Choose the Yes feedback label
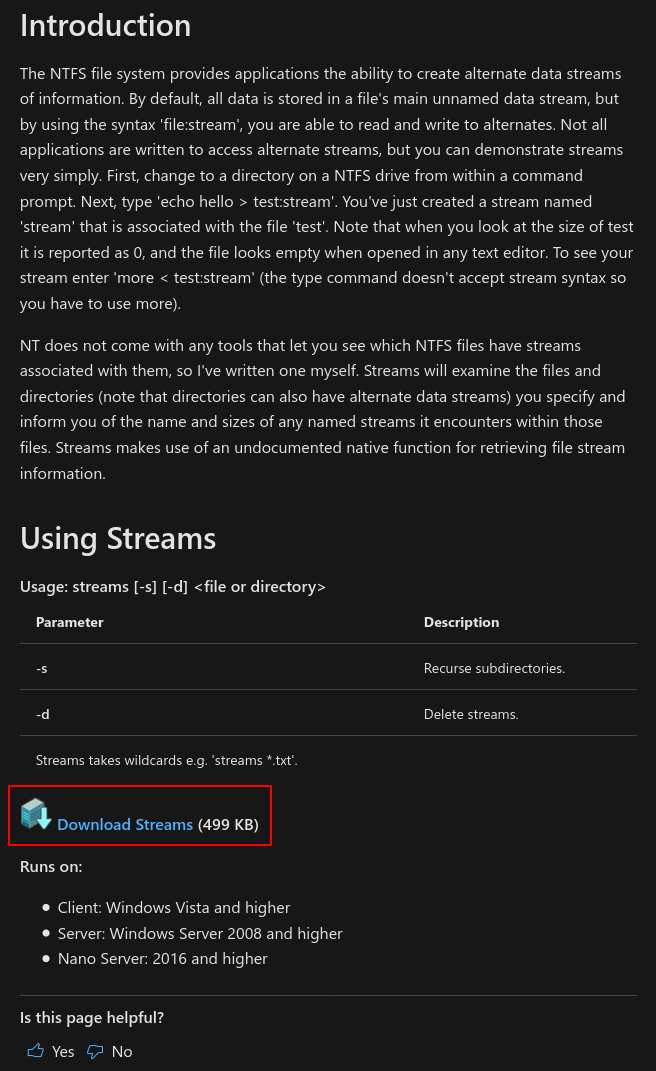Viewport: 656px width, 1071px height. (x=63, y=1051)
